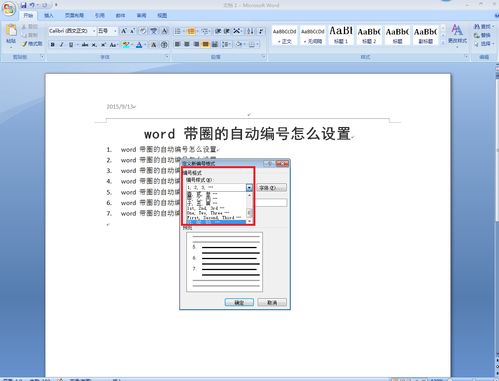Viewport: 499px width, 381px height.
Task: Click the Shrink Font icon
Action: (x=132, y=31)
